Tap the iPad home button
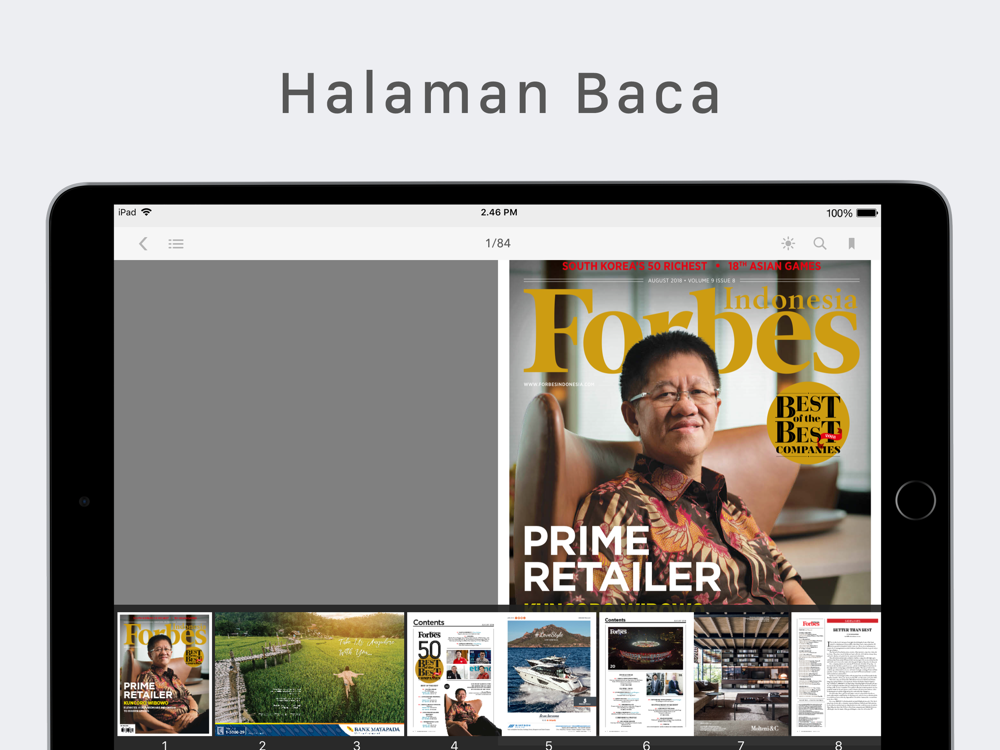The width and height of the screenshot is (1000, 750). coord(915,501)
